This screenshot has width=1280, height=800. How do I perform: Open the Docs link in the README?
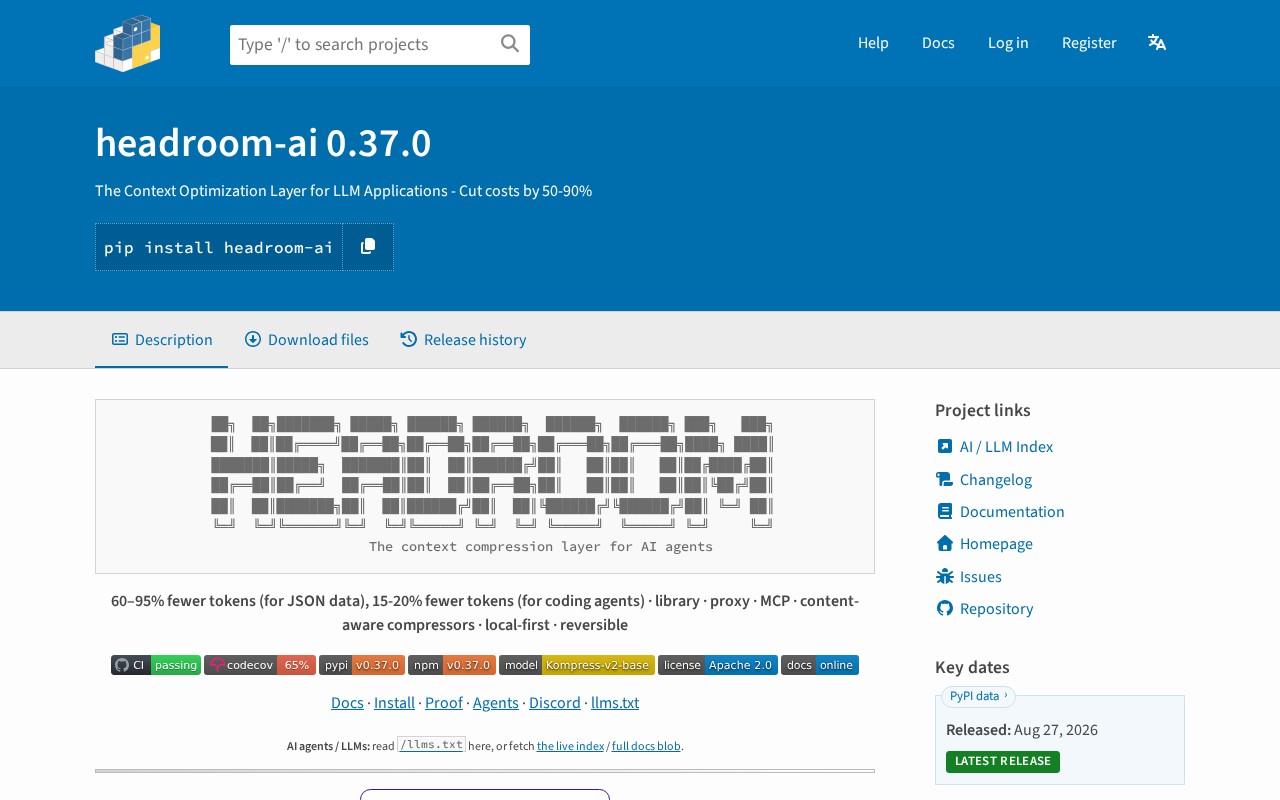[347, 703]
